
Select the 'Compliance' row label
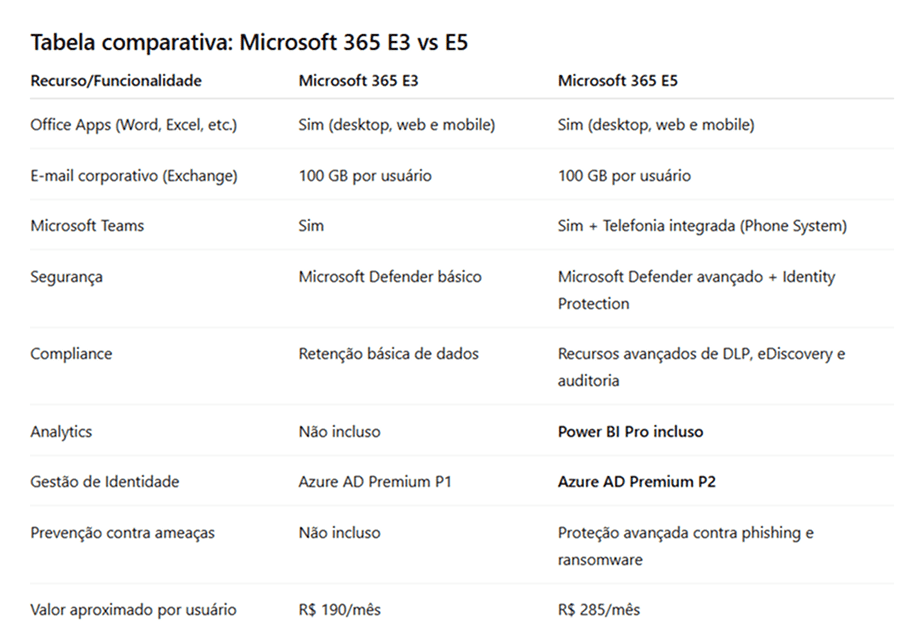click(71, 353)
